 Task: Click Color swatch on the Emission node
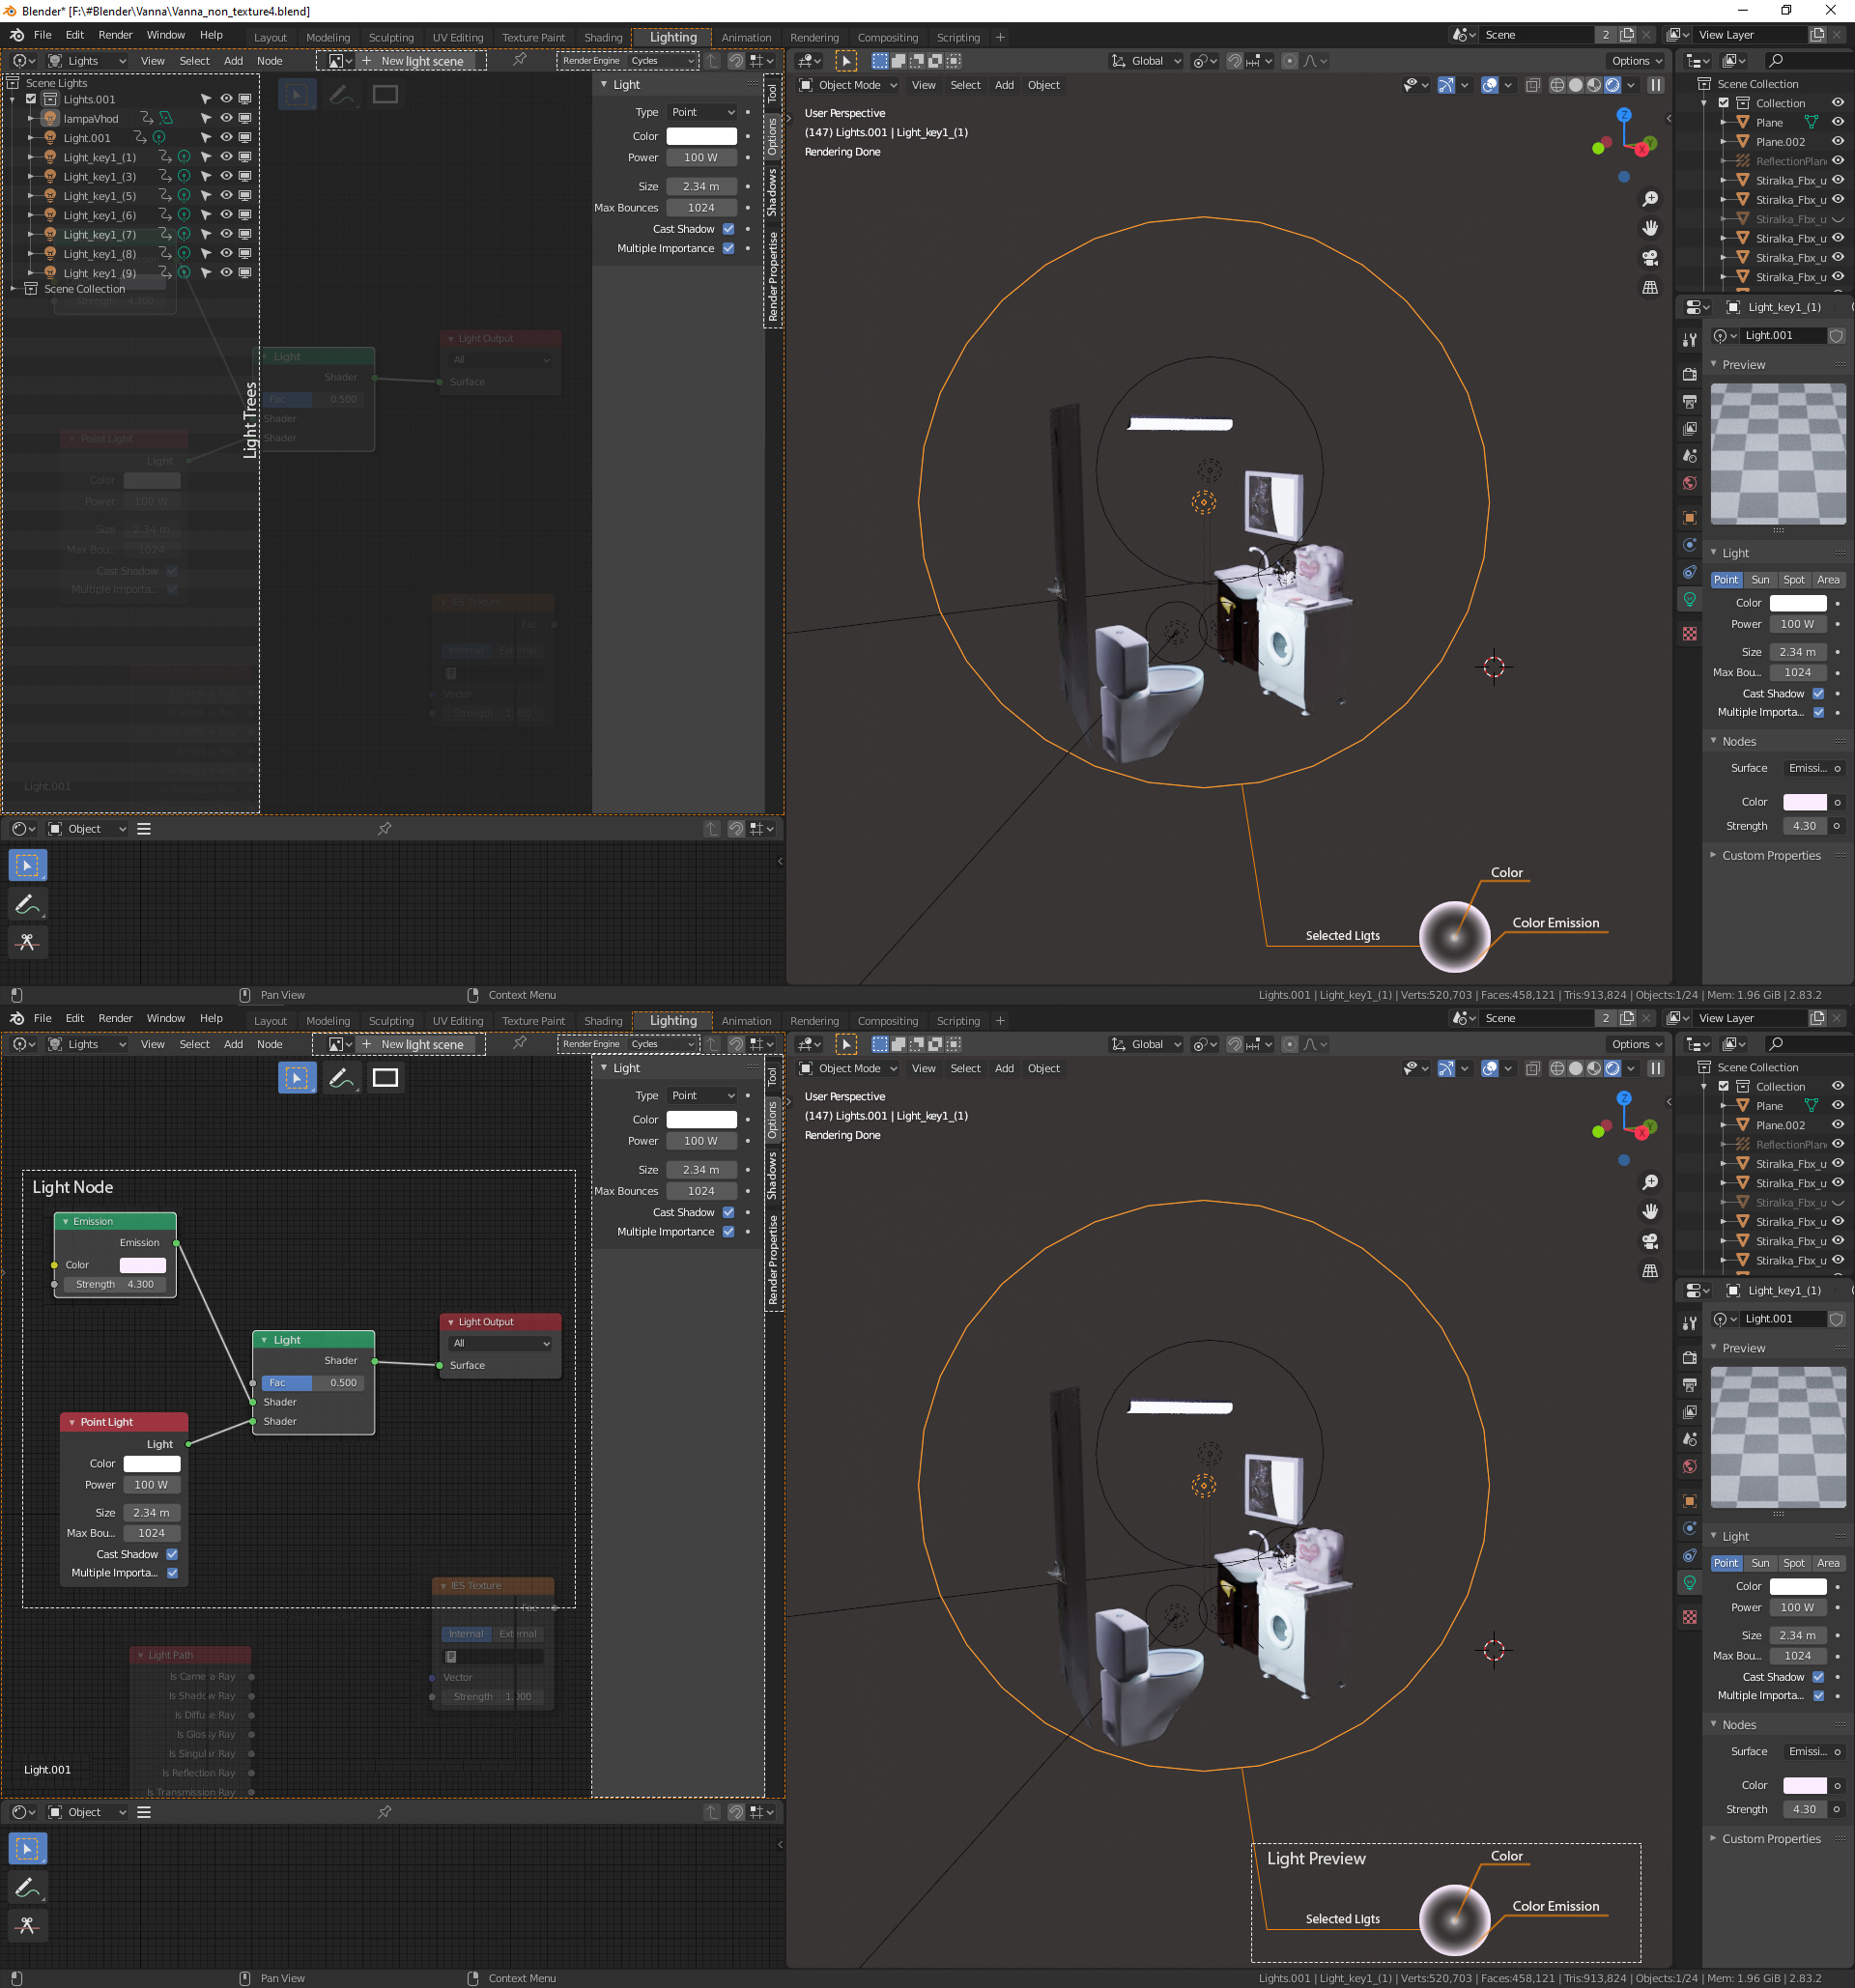click(x=142, y=1265)
